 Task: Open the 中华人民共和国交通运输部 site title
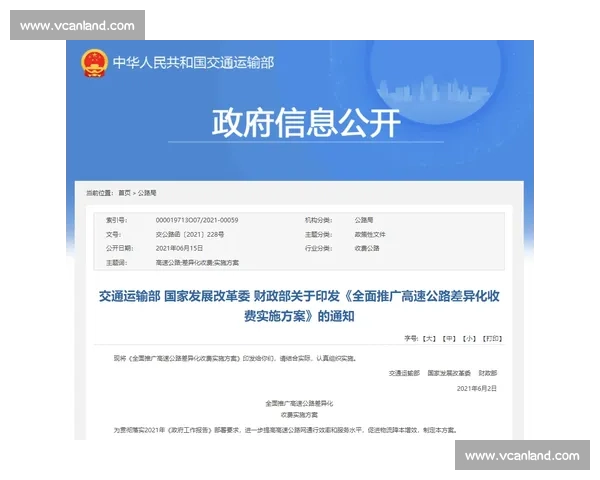click(x=194, y=63)
